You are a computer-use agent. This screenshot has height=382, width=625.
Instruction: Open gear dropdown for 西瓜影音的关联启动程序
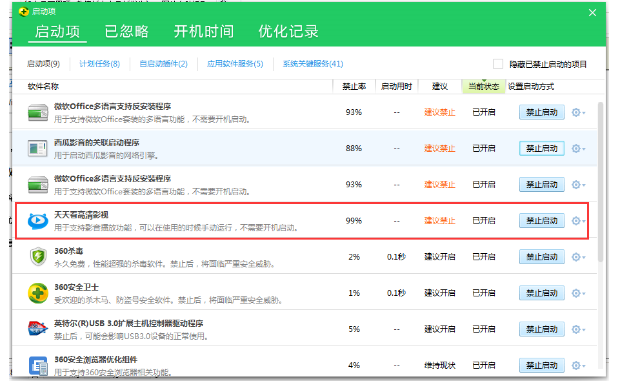click(578, 148)
